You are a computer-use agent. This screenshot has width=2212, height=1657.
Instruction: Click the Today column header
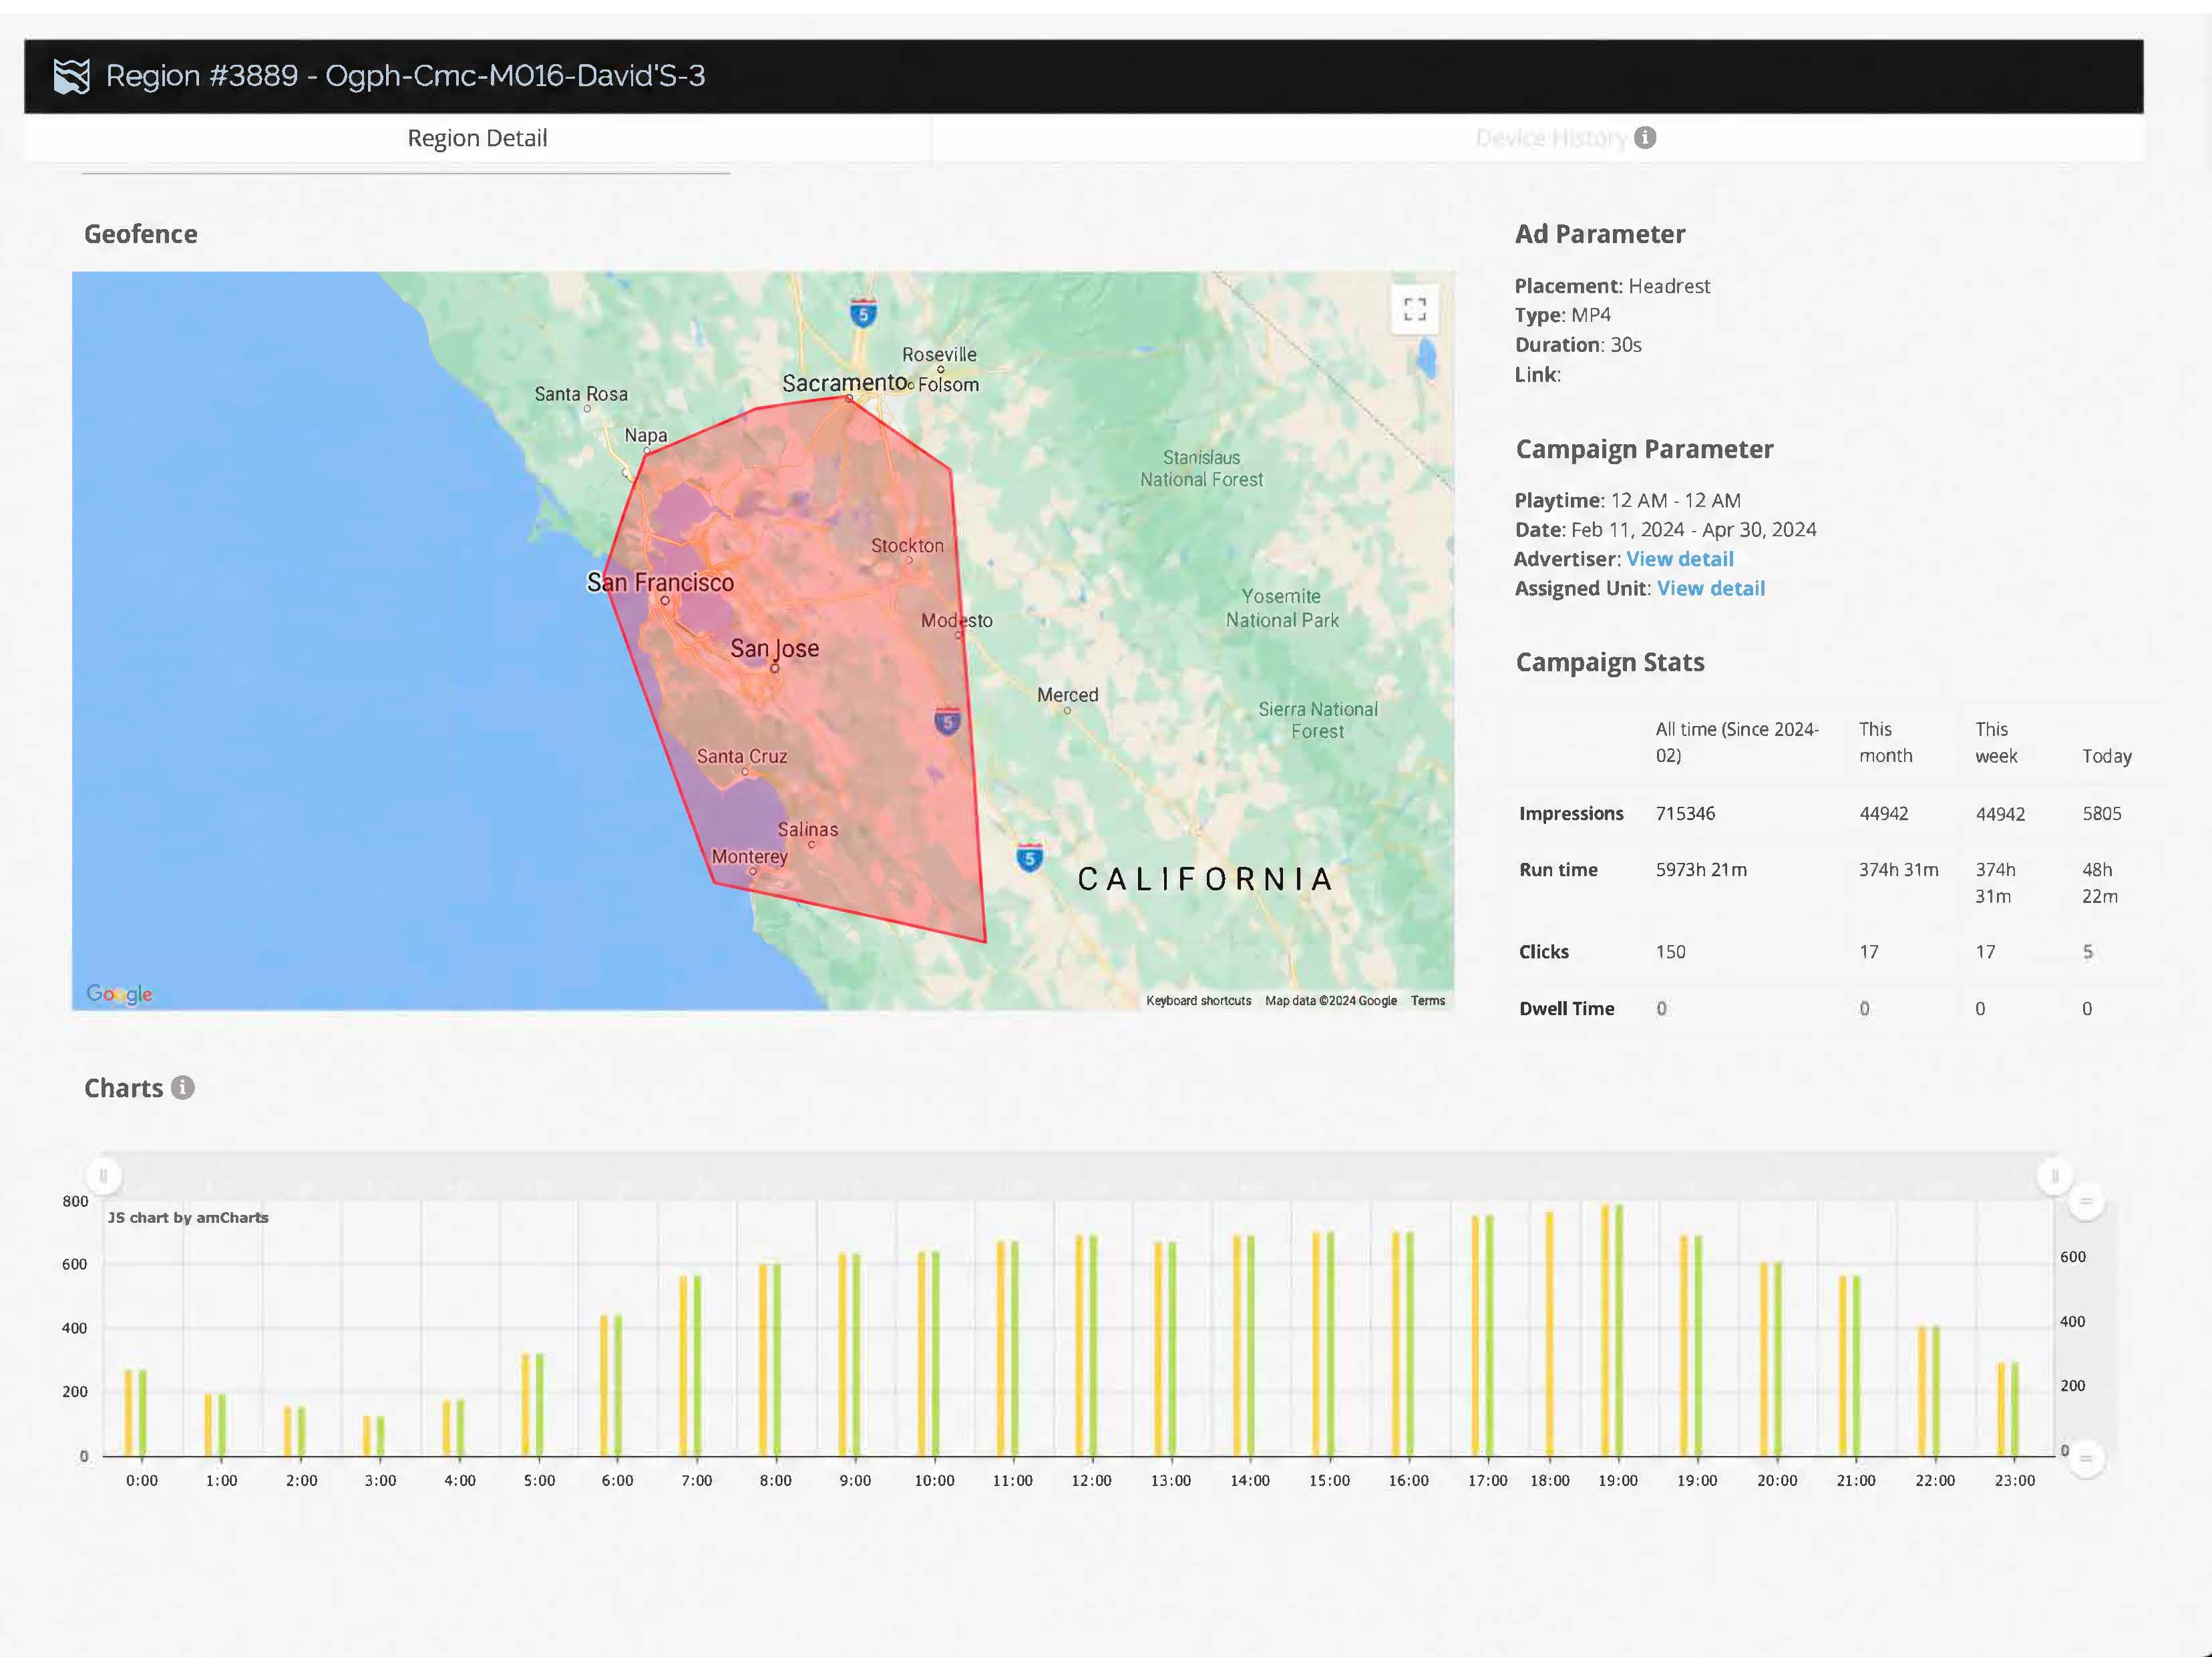(x=2106, y=757)
